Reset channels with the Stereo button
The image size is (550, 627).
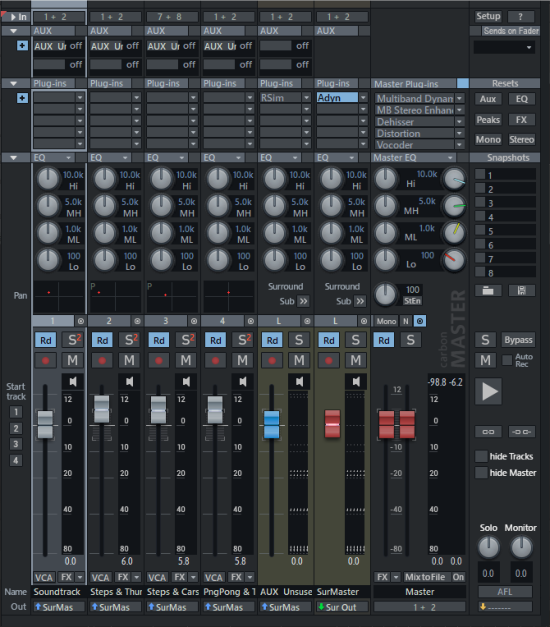pos(522,140)
